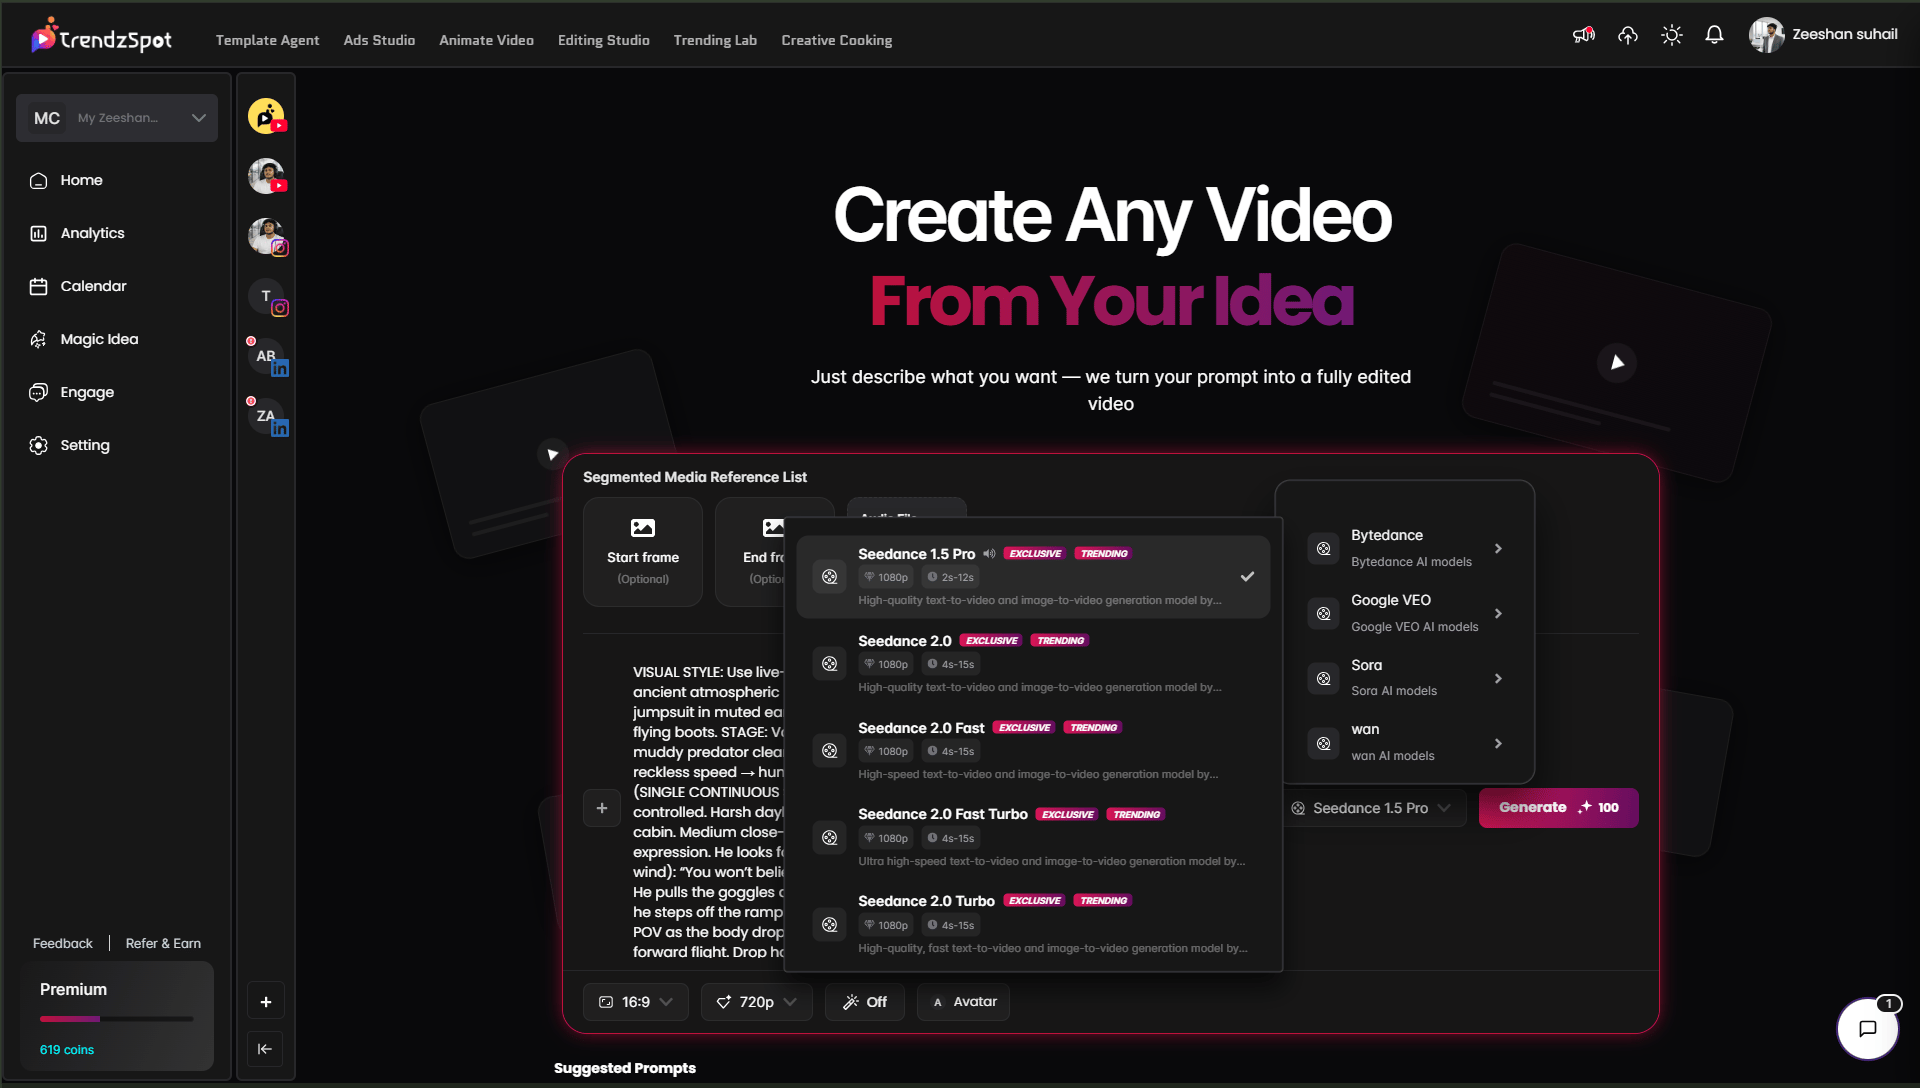Expand the Sora AI models submenu
The image size is (1920, 1088).
[x=1405, y=678]
